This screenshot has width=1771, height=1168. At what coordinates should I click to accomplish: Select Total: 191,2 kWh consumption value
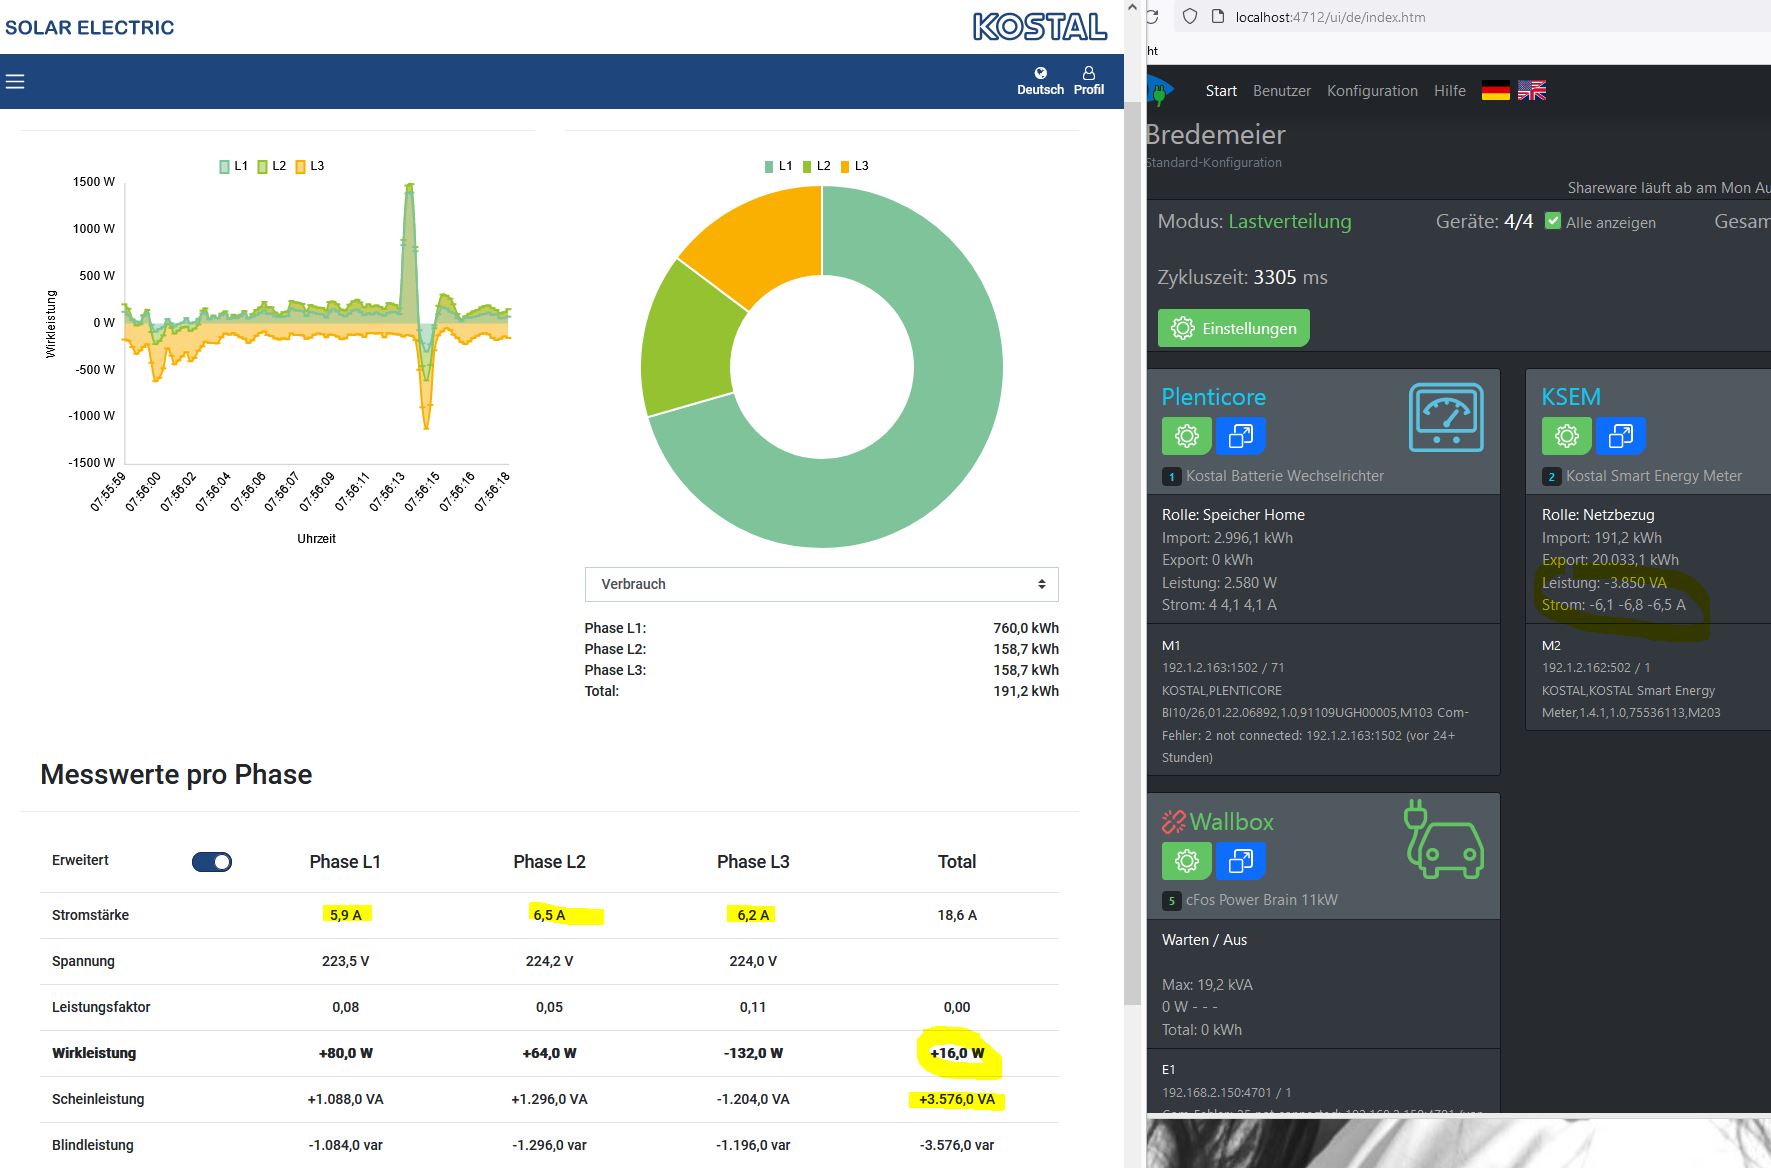1026,691
